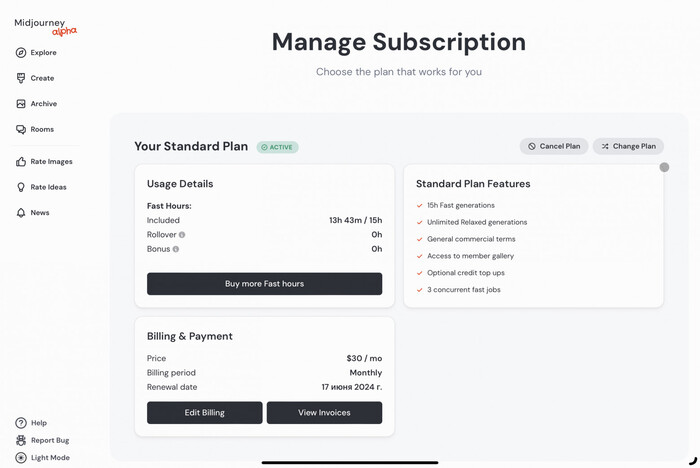
Task: Click the Rate Images thumbs-up icon
Action: coord(21,162)
